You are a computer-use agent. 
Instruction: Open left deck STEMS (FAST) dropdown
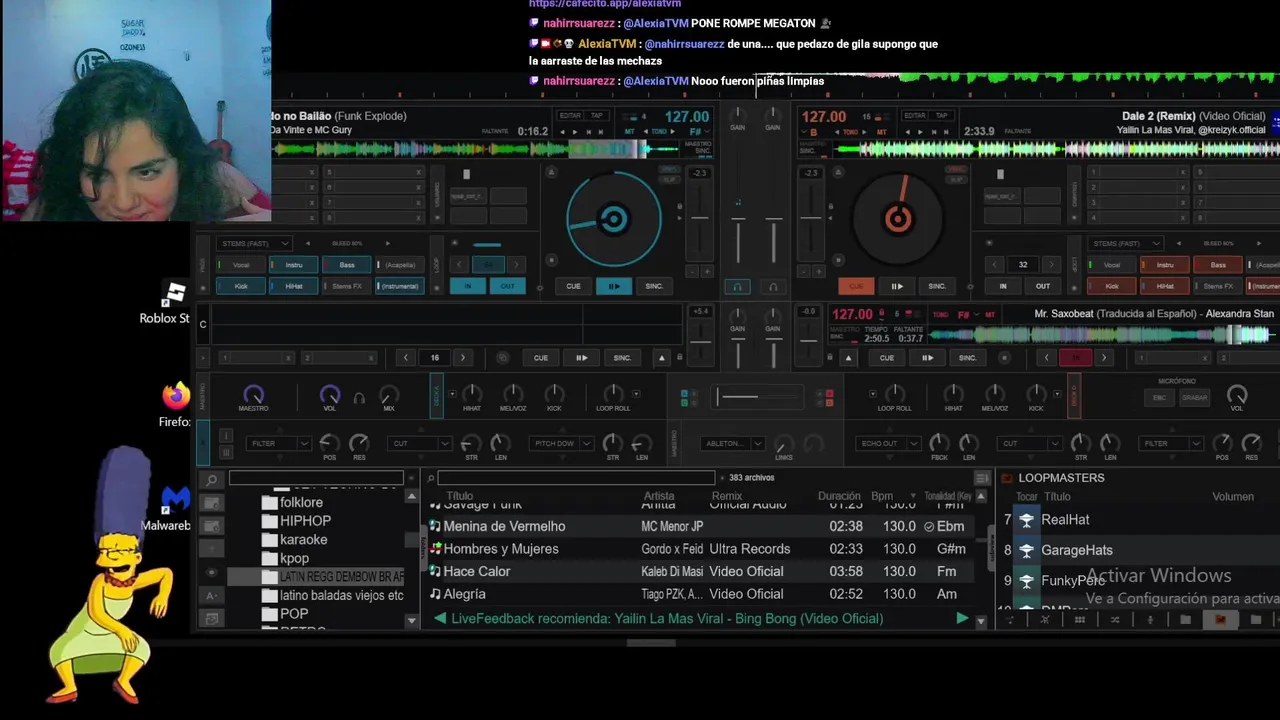pyautogui.click(x=255, y=243)
